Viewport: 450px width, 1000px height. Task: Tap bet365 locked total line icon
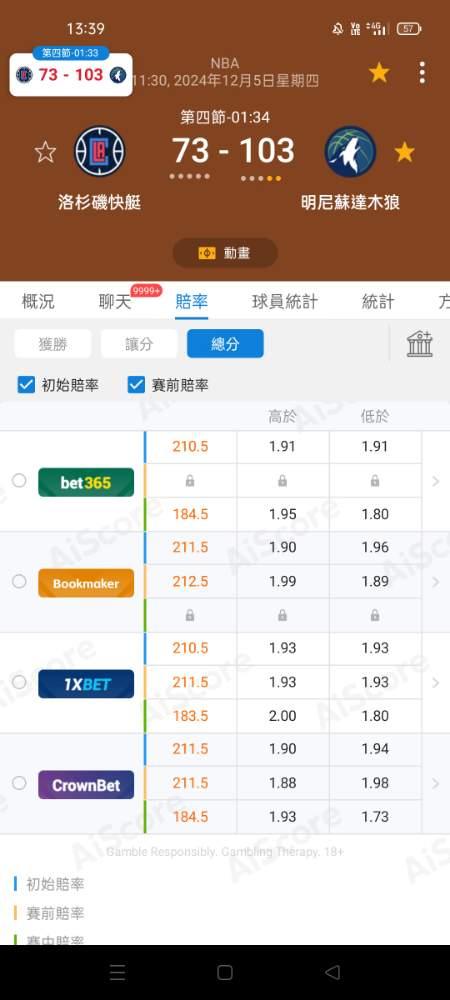(x=190, y=482)
